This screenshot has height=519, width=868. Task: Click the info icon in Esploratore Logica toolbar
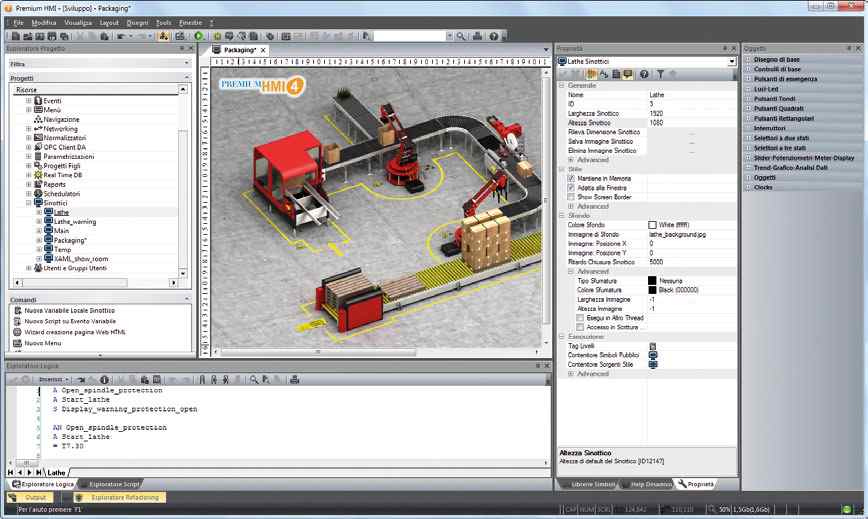pyautogui.click(x=105, y=380)
